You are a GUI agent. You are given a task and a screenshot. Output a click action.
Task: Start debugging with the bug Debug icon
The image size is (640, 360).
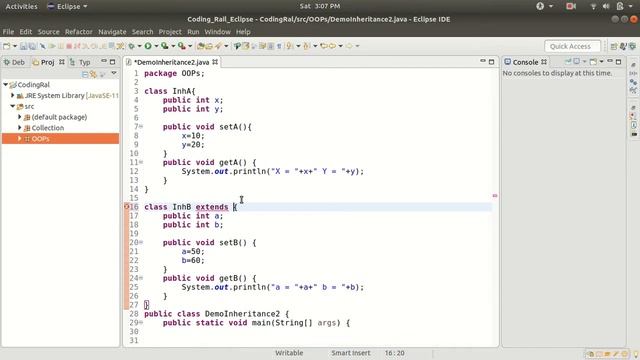click(131, 46)
